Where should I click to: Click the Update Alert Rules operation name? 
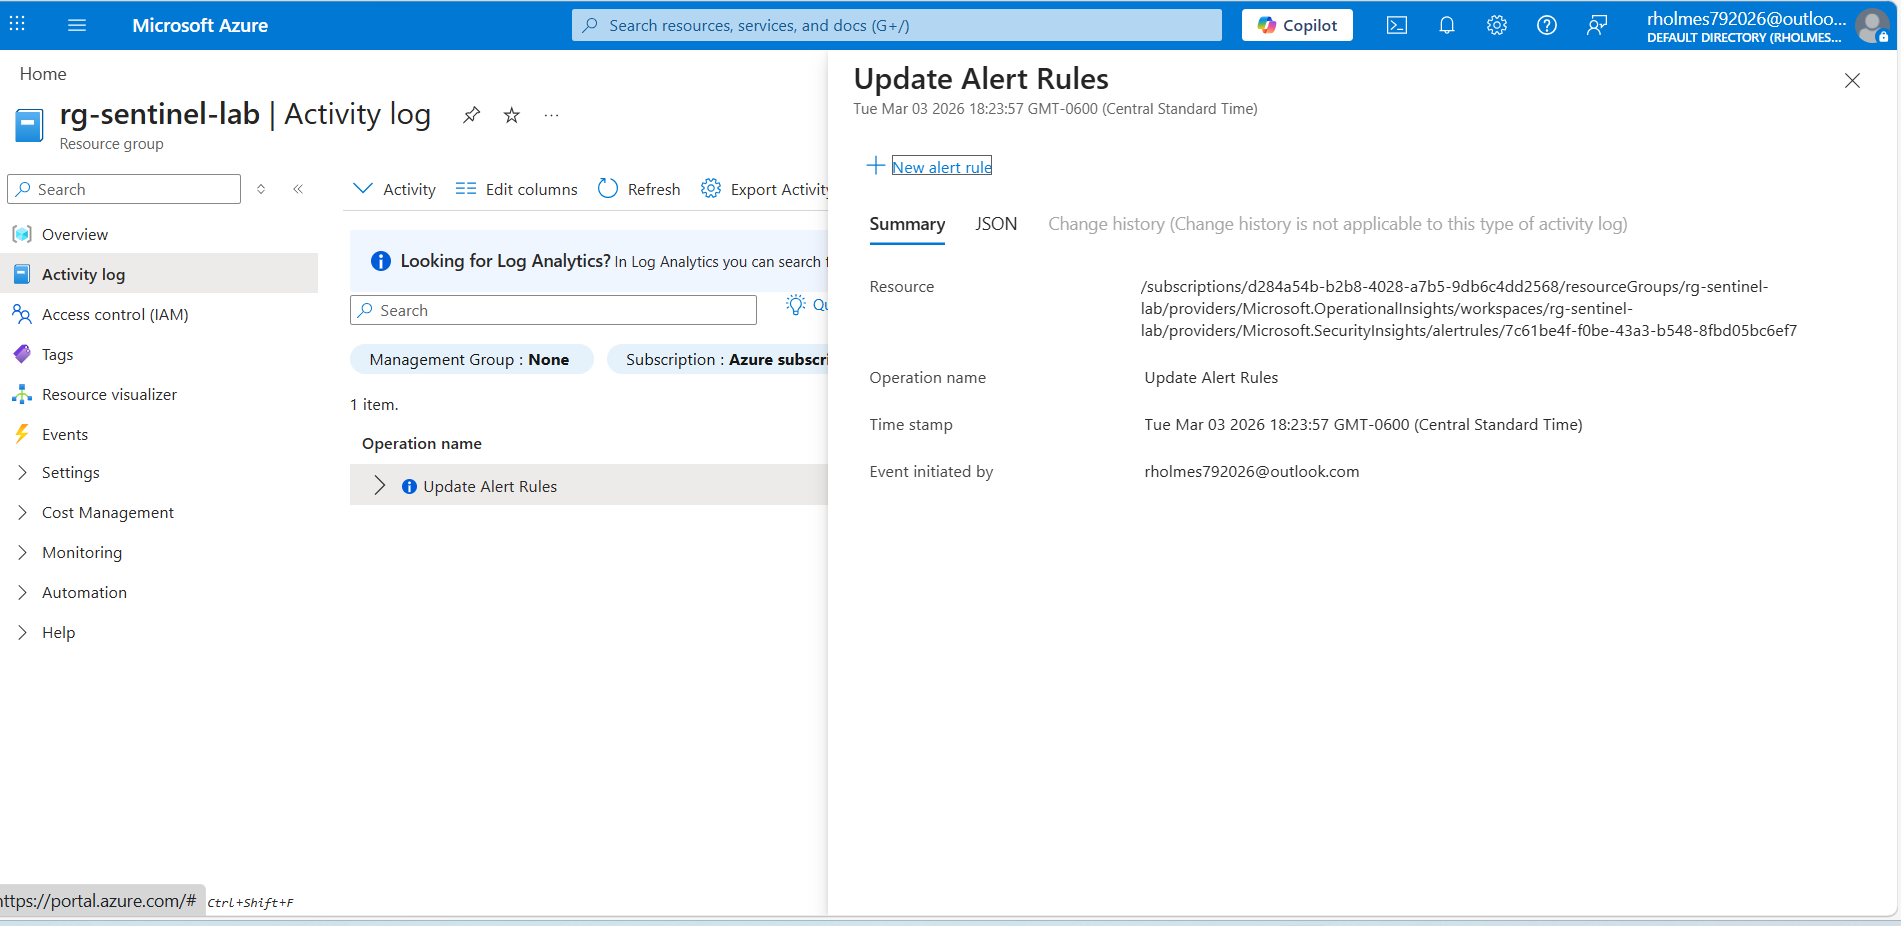coord(490,487)
